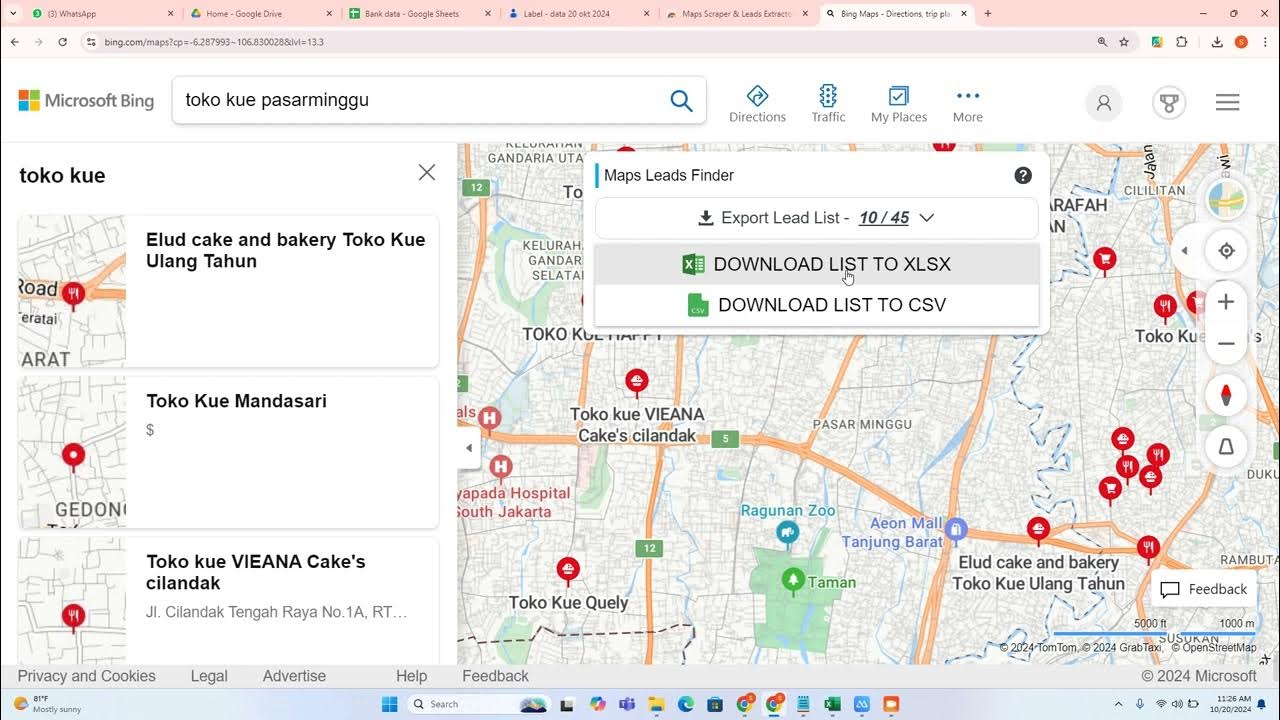The width and height of the screenshot is (1280, 720).
Task: Go back to previous page
Action: 15,42
